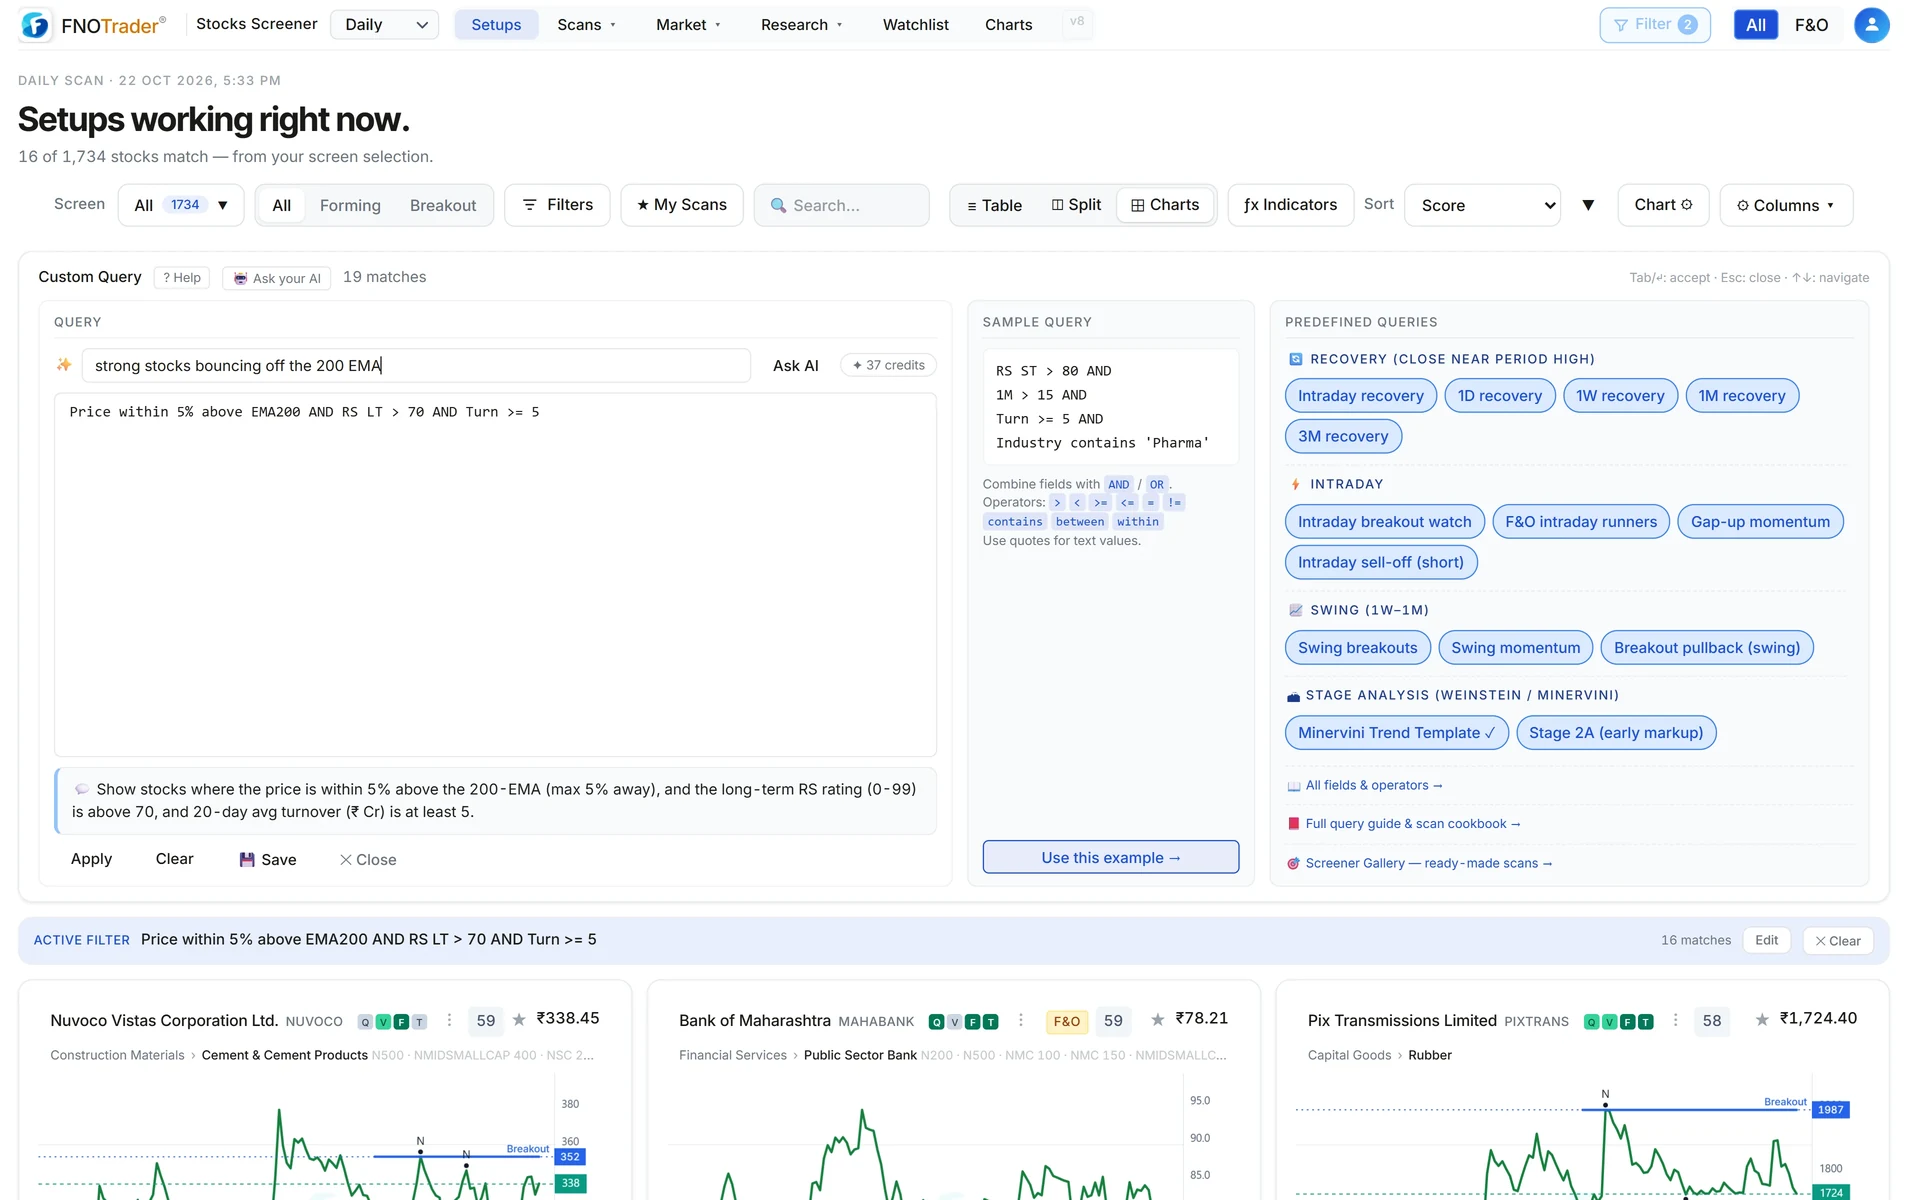1920x1200 pixels.
Task: Open the Screen All 1734 dropdown
Action: click(181, 205)
